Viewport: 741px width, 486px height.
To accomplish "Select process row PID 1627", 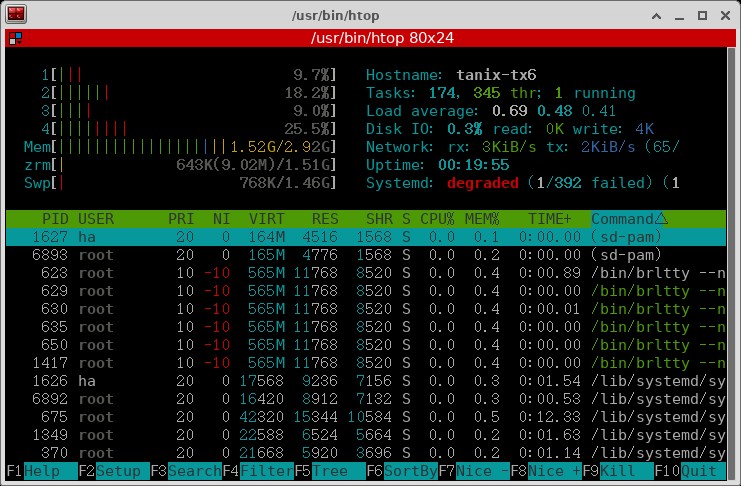I will tap(366, 237).
